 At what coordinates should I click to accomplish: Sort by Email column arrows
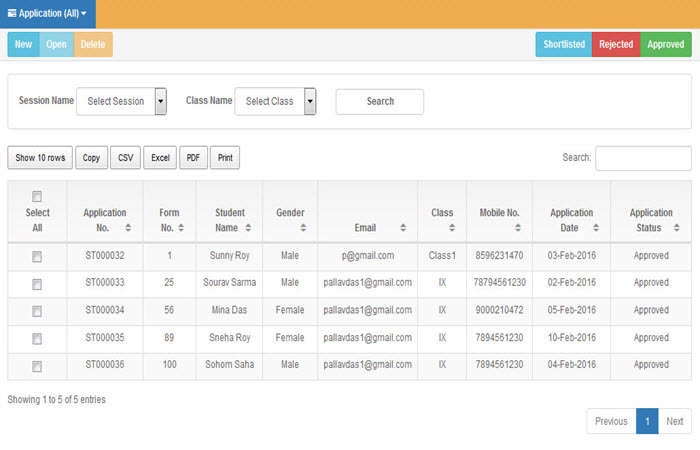pos(403,228)
